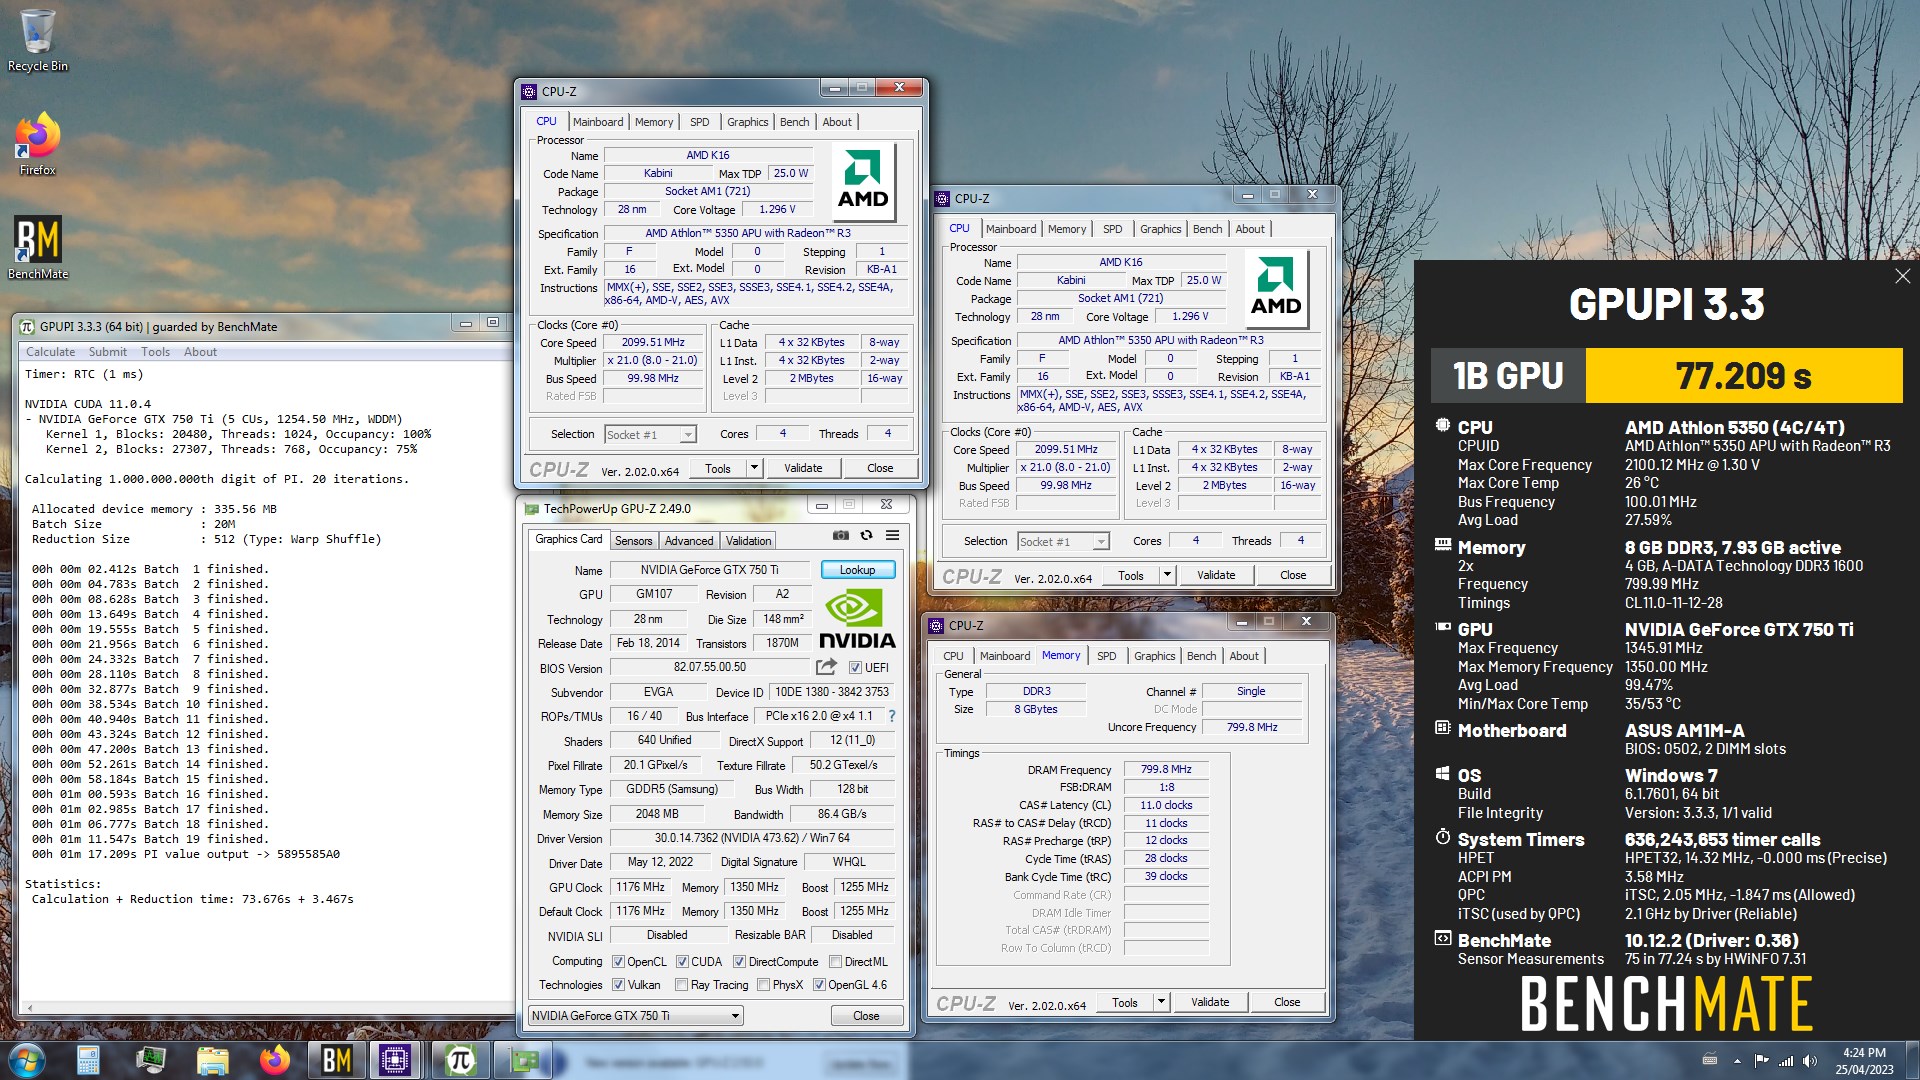Switch to CPU-Z in the taskbar
This screenshot has height=1080, width=1920.
point(396,1060)
